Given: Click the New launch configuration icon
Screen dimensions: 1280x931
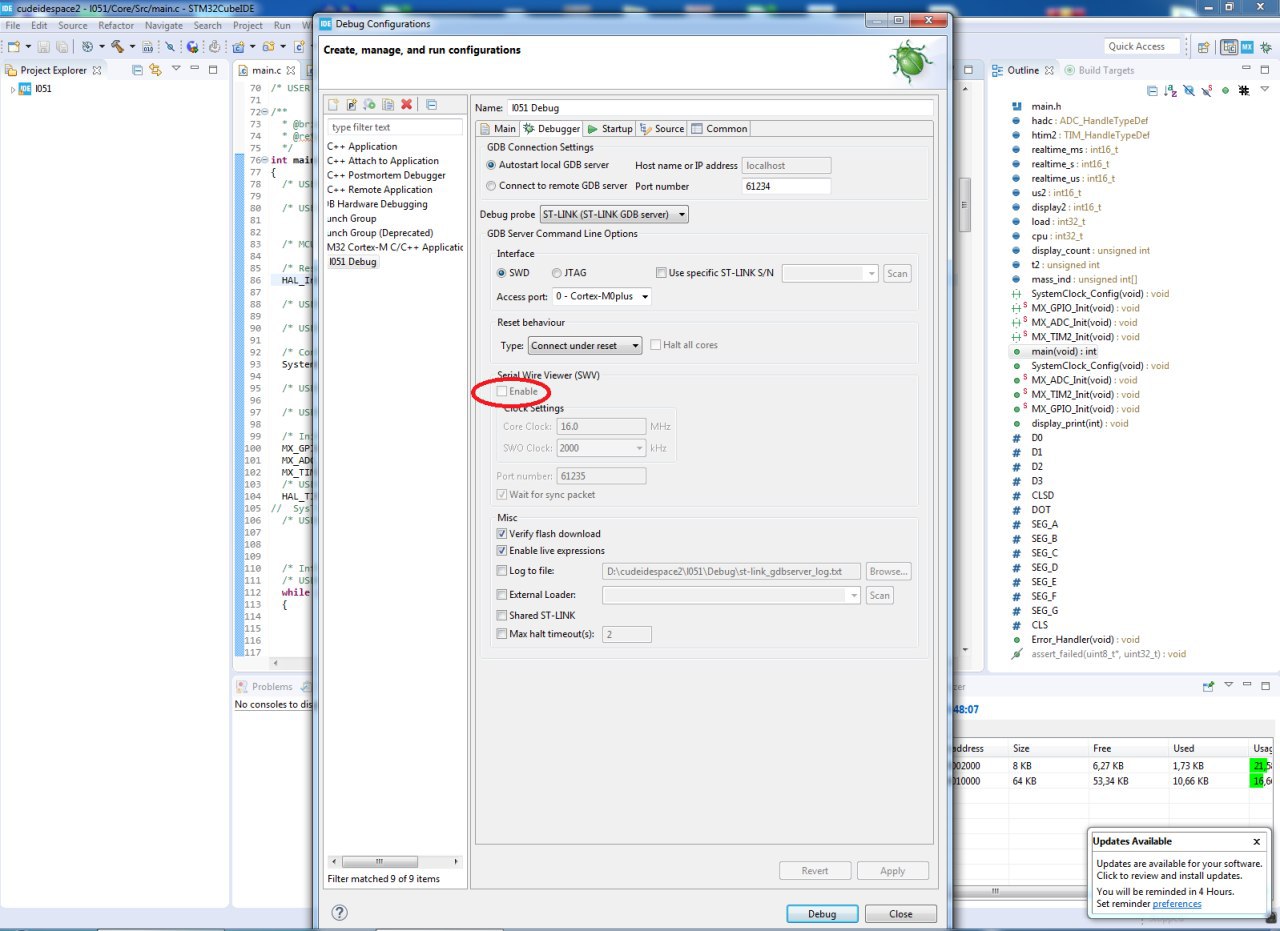Looking at the screenshot, I should tap(333, 104).
